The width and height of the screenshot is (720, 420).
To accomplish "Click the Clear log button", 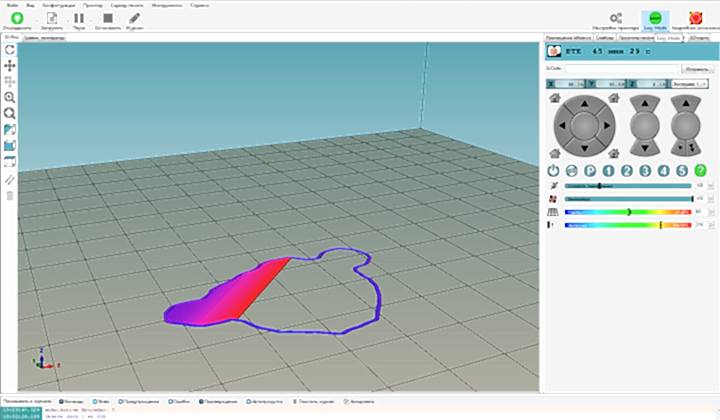I will click(311, 401).
